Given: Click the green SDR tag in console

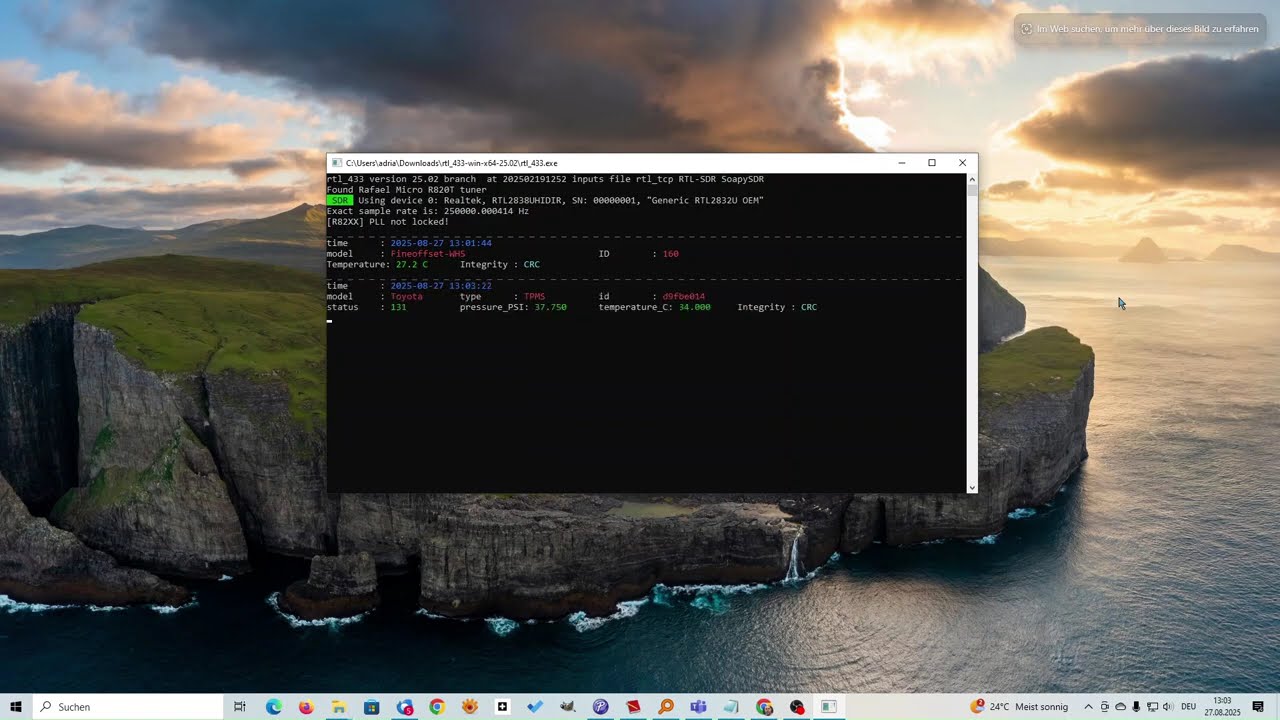Looking at the screenshot, I should [x=340, y=200].
